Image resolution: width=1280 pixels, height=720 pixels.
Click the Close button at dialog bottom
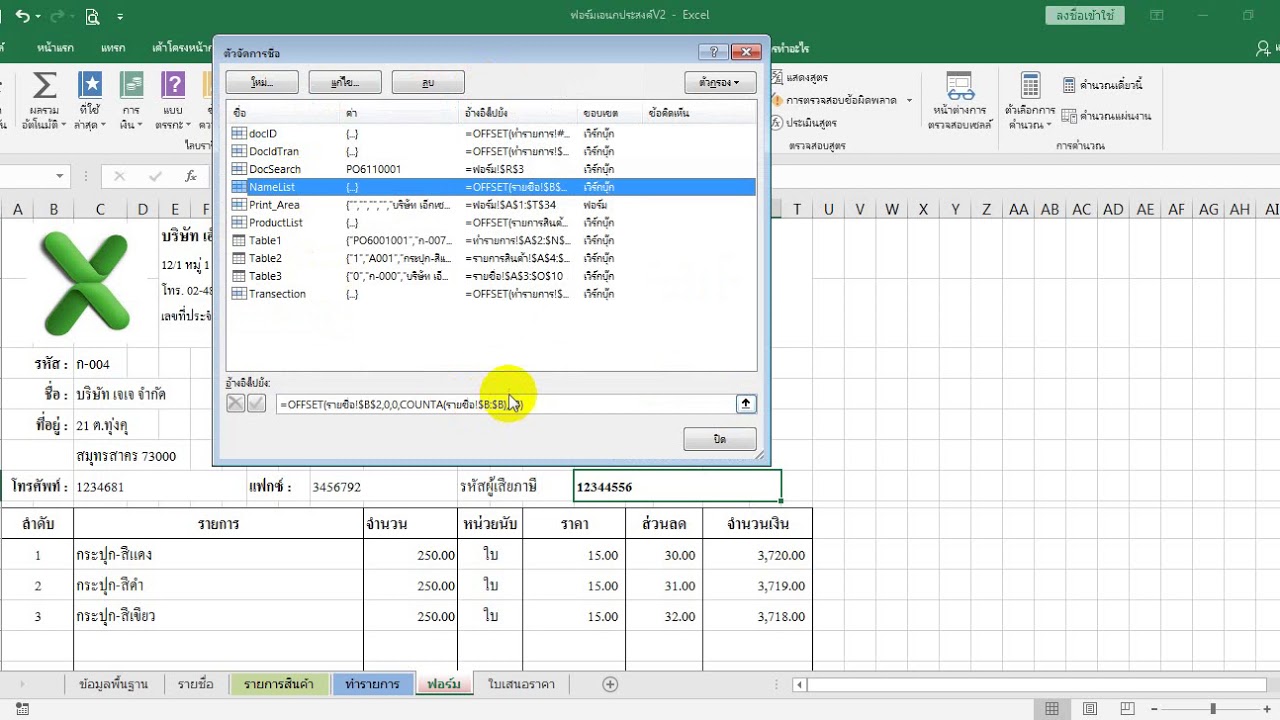pyautogui.click(x=720, y=439)
